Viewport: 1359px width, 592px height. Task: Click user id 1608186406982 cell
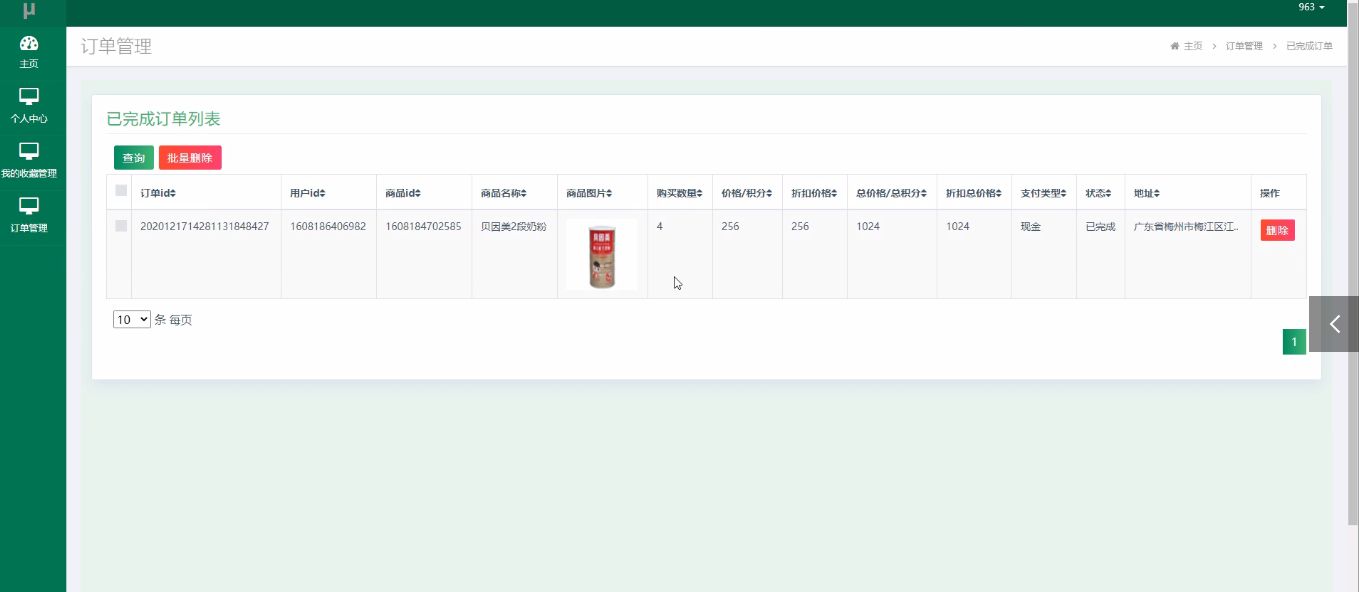pyautogui.click(x=328, y=226)
